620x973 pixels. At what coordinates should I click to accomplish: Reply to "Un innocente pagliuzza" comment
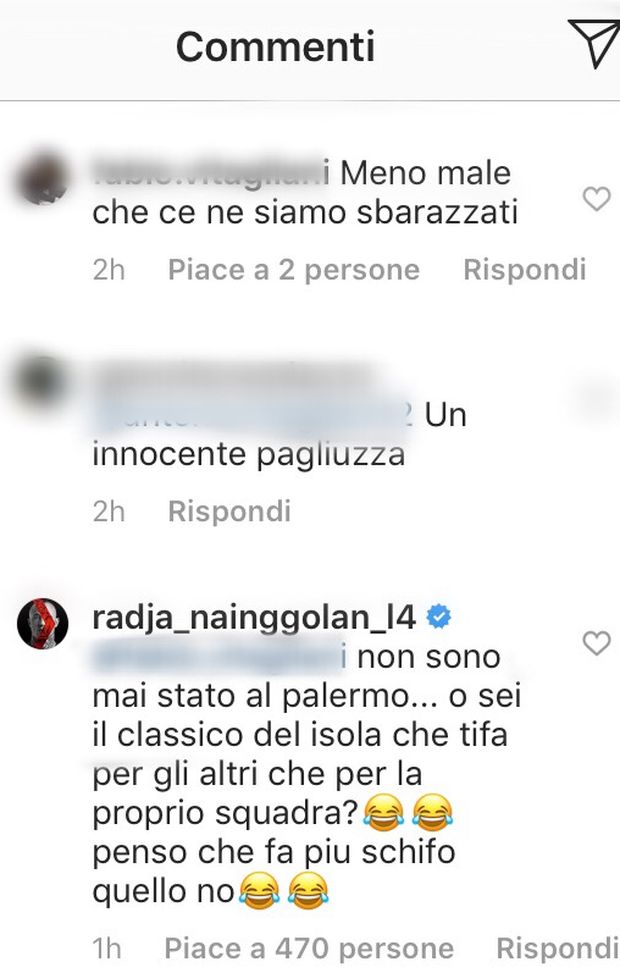coord(229,511)
